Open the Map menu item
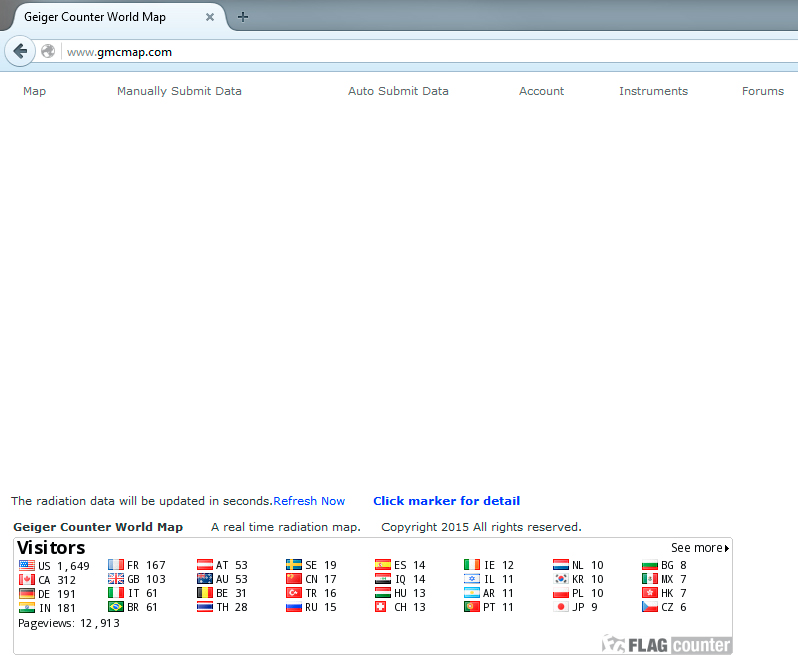The width and height of the screenshot is (798, 670). point(35,91)
